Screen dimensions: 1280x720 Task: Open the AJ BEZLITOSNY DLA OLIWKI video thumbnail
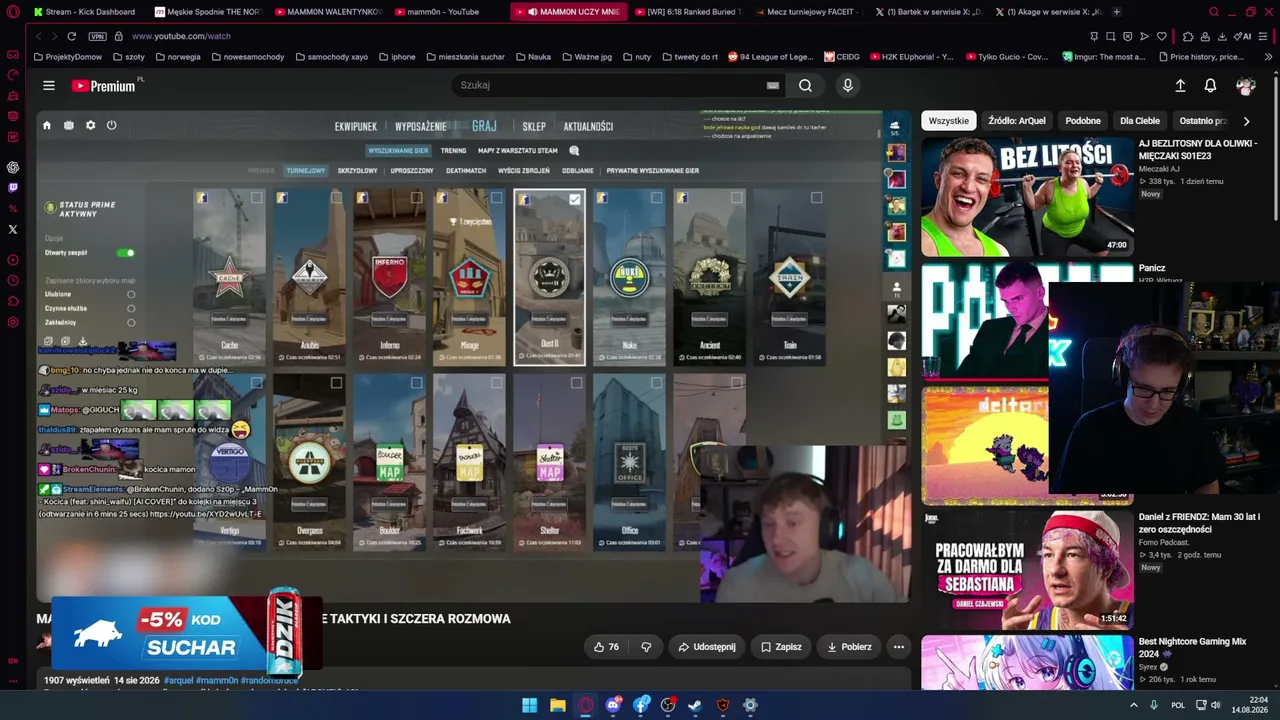point(1027,197)
